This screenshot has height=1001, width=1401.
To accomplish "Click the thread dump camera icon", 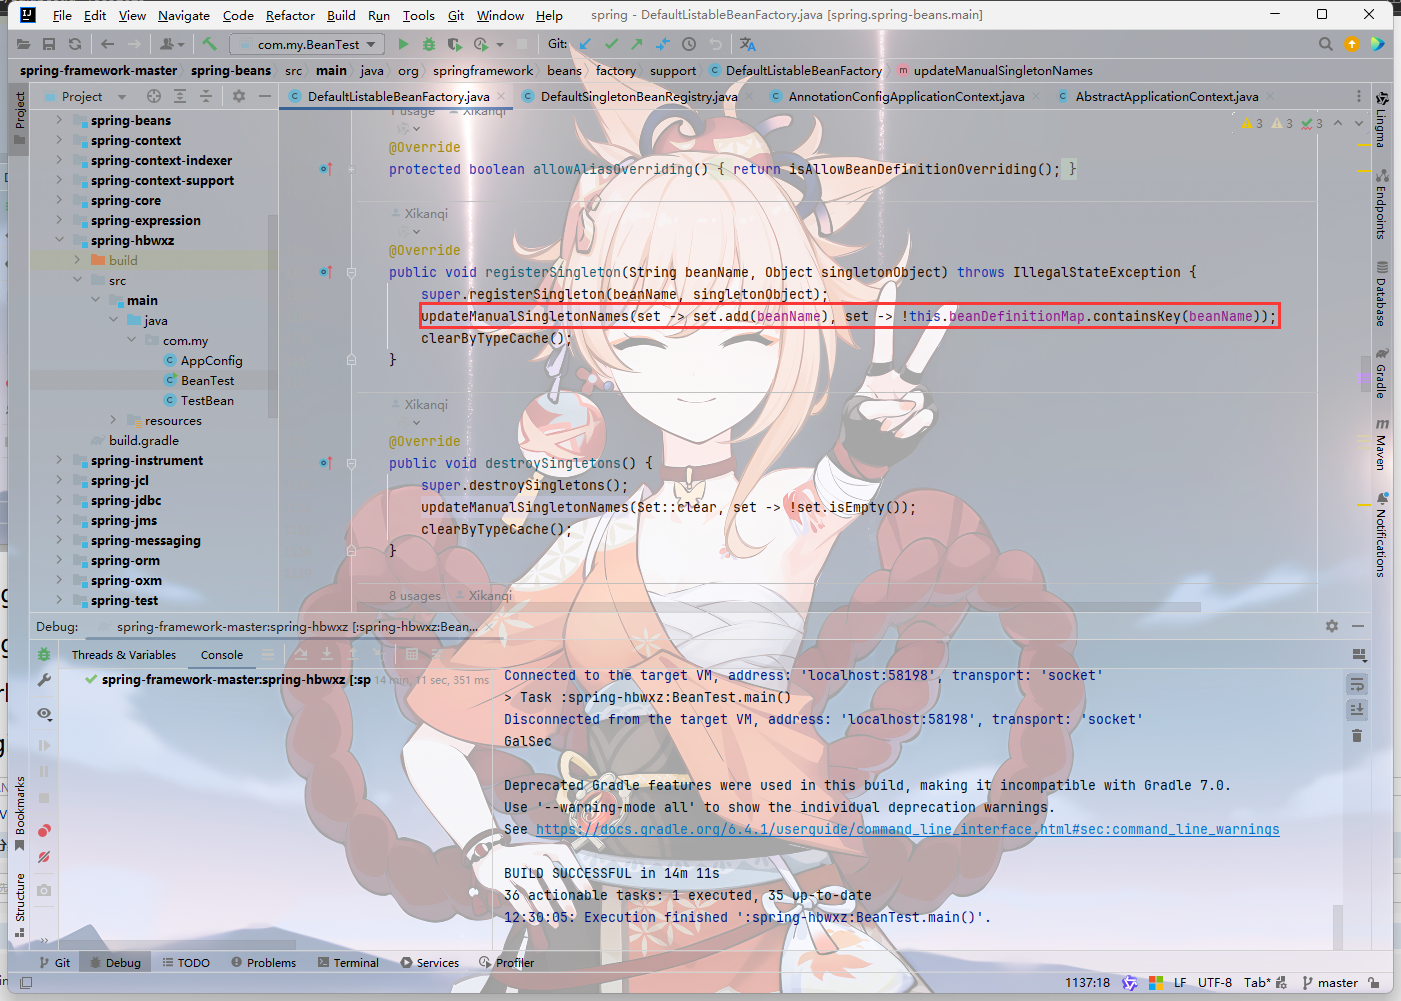I will click(x=44, y=890).
